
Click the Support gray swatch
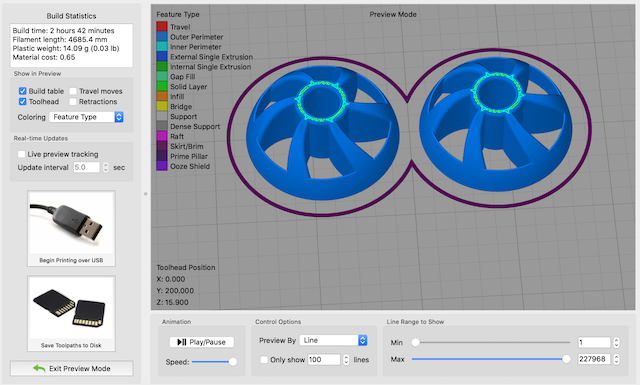click(x=162, y=116)
